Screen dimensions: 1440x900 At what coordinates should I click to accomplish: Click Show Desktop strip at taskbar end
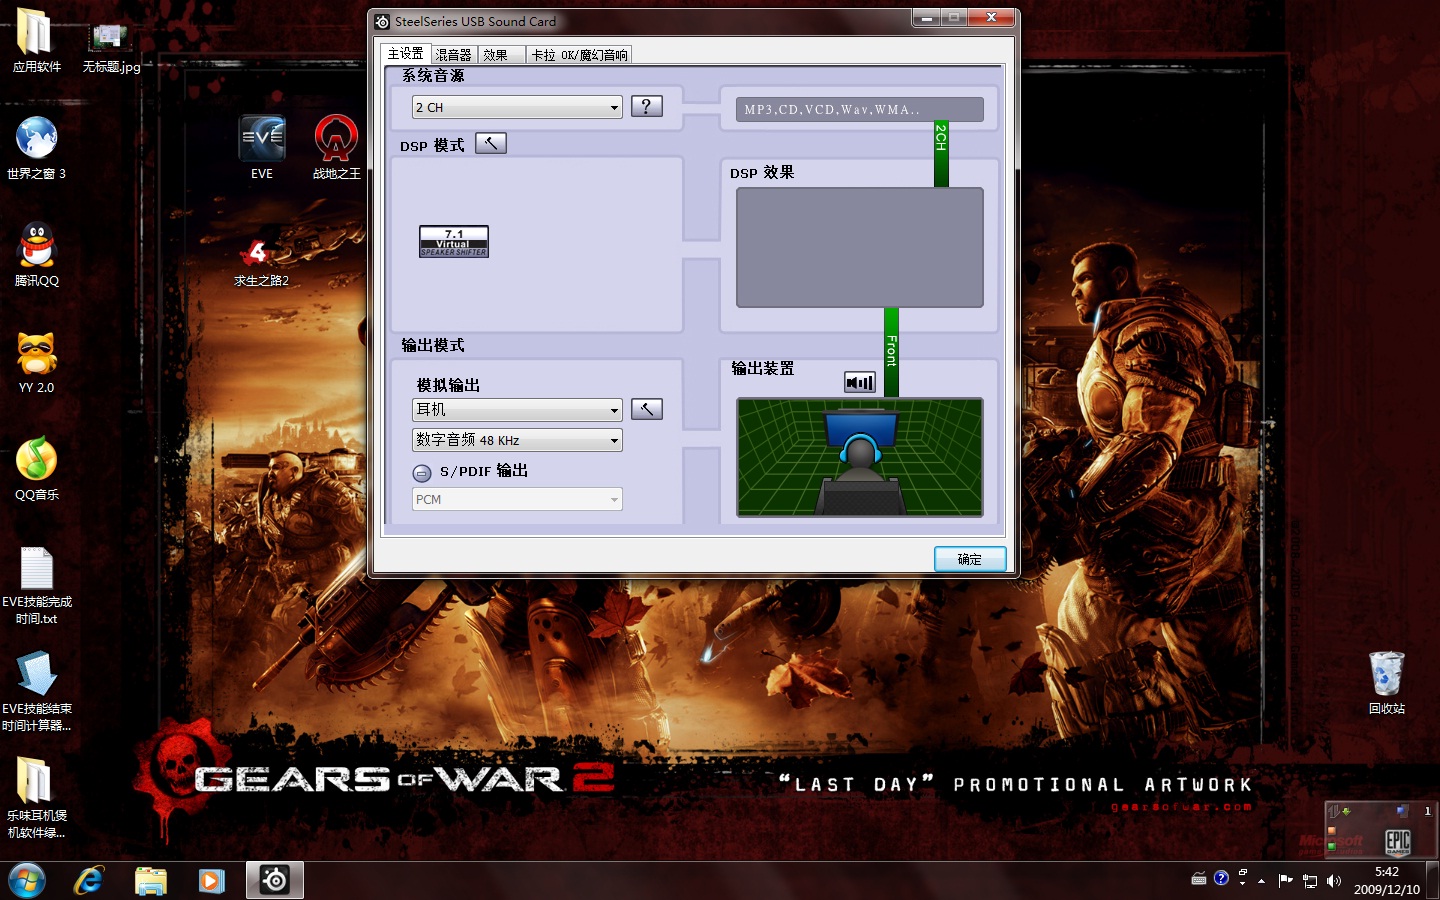1433,881
